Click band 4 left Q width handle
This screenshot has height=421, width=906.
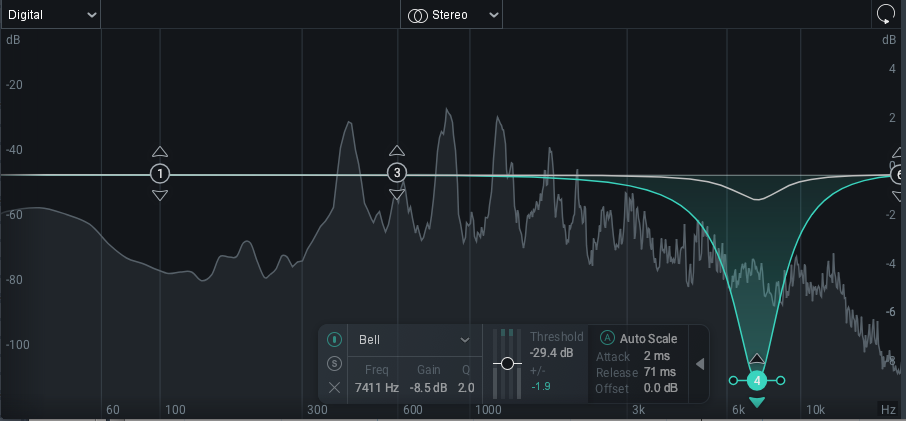734,381
